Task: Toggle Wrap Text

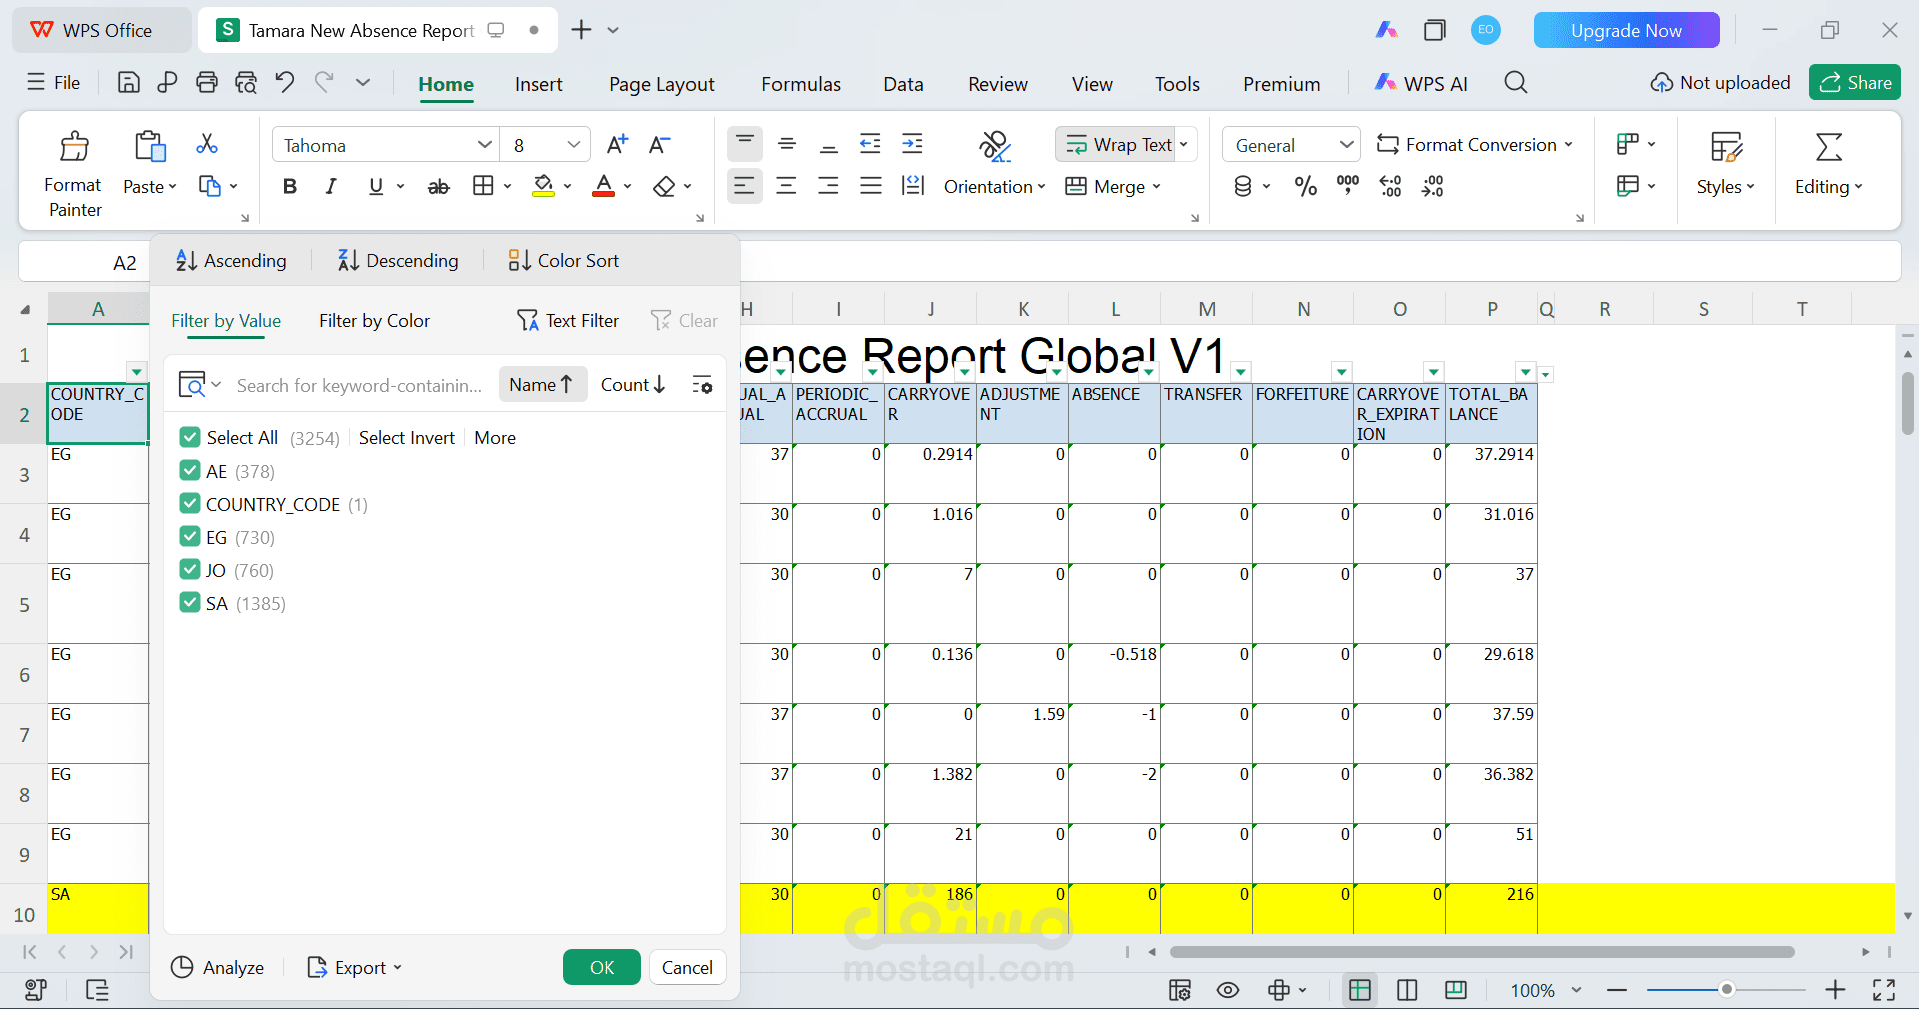Action: pos(1117,145)
